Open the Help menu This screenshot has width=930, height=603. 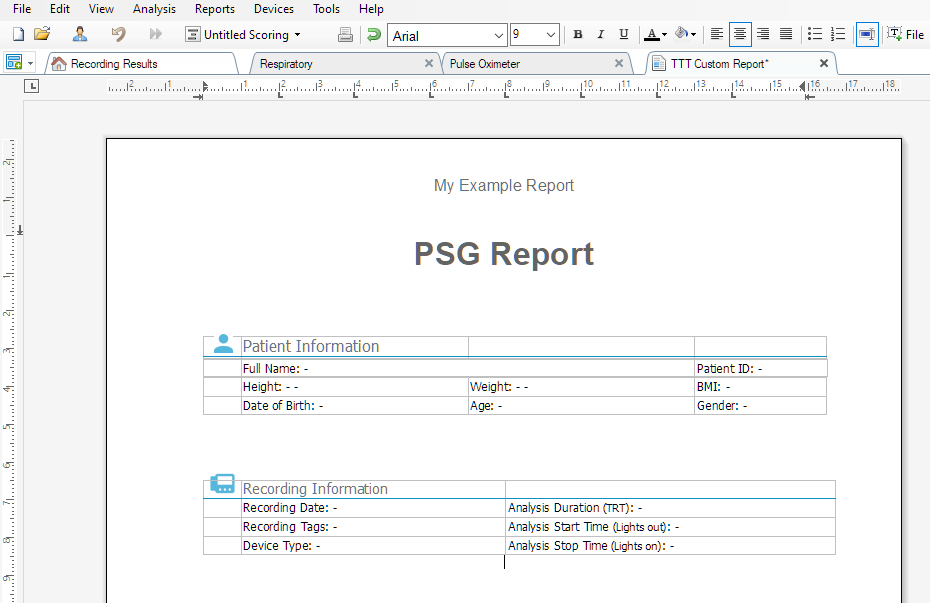click(371, 9)
